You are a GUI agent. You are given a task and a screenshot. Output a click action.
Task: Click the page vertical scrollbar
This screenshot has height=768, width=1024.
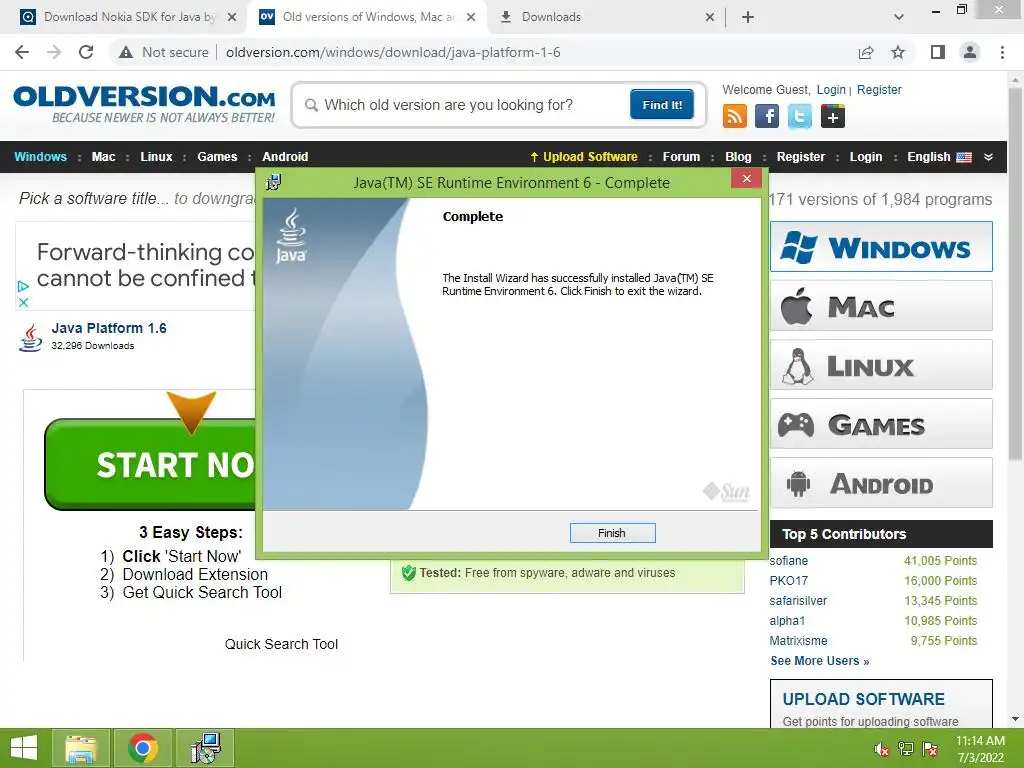click(x=1015, y=274)
